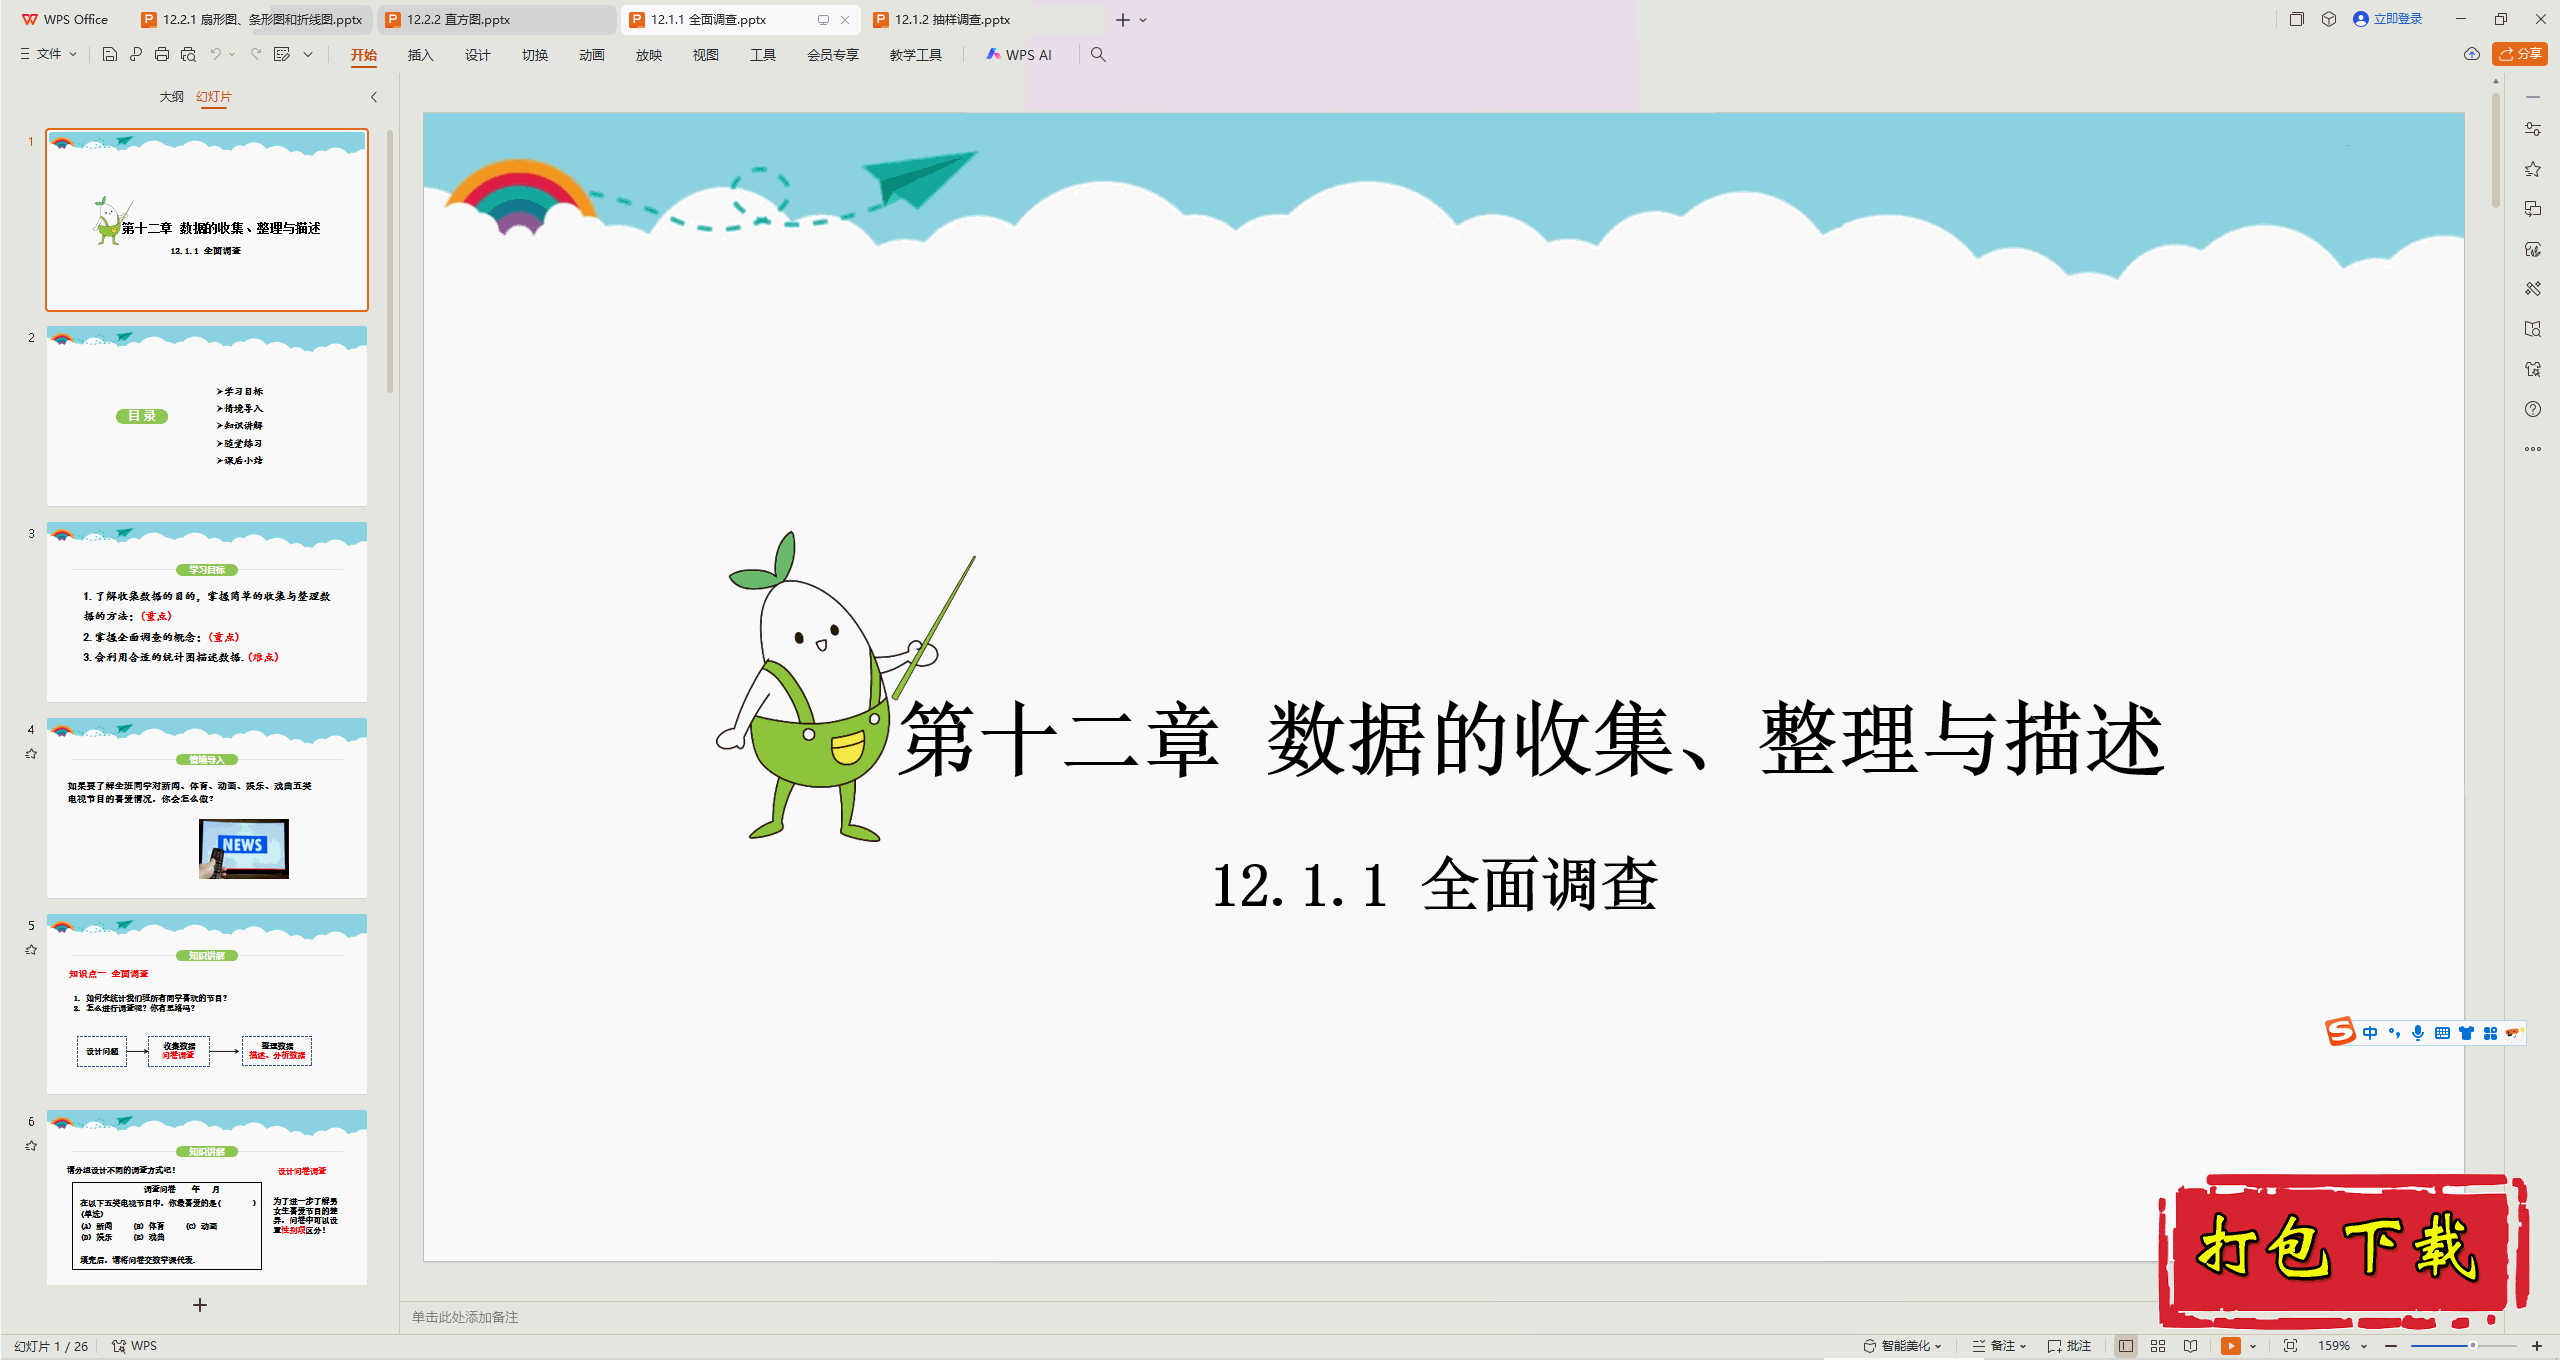This screenshot has height=1360, width=2560.
Task: Open the slideshow play options dropdown arrow
Action: click(2253, 1346)
